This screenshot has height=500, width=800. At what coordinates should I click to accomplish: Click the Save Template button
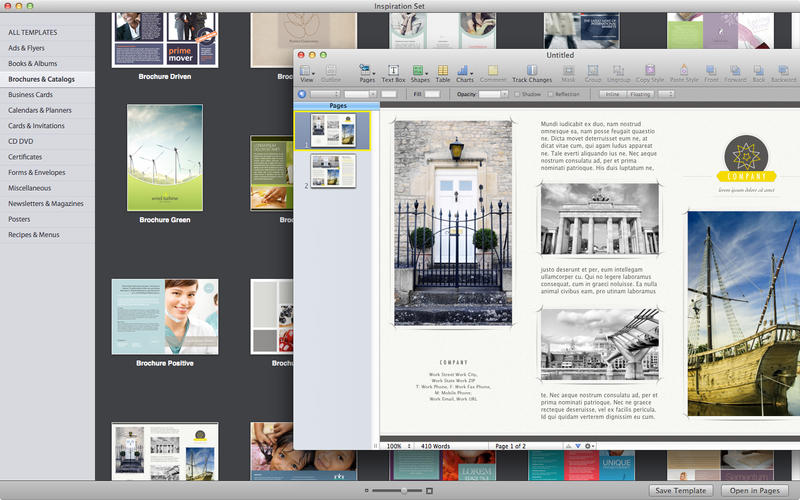click(x=680, y=490)
